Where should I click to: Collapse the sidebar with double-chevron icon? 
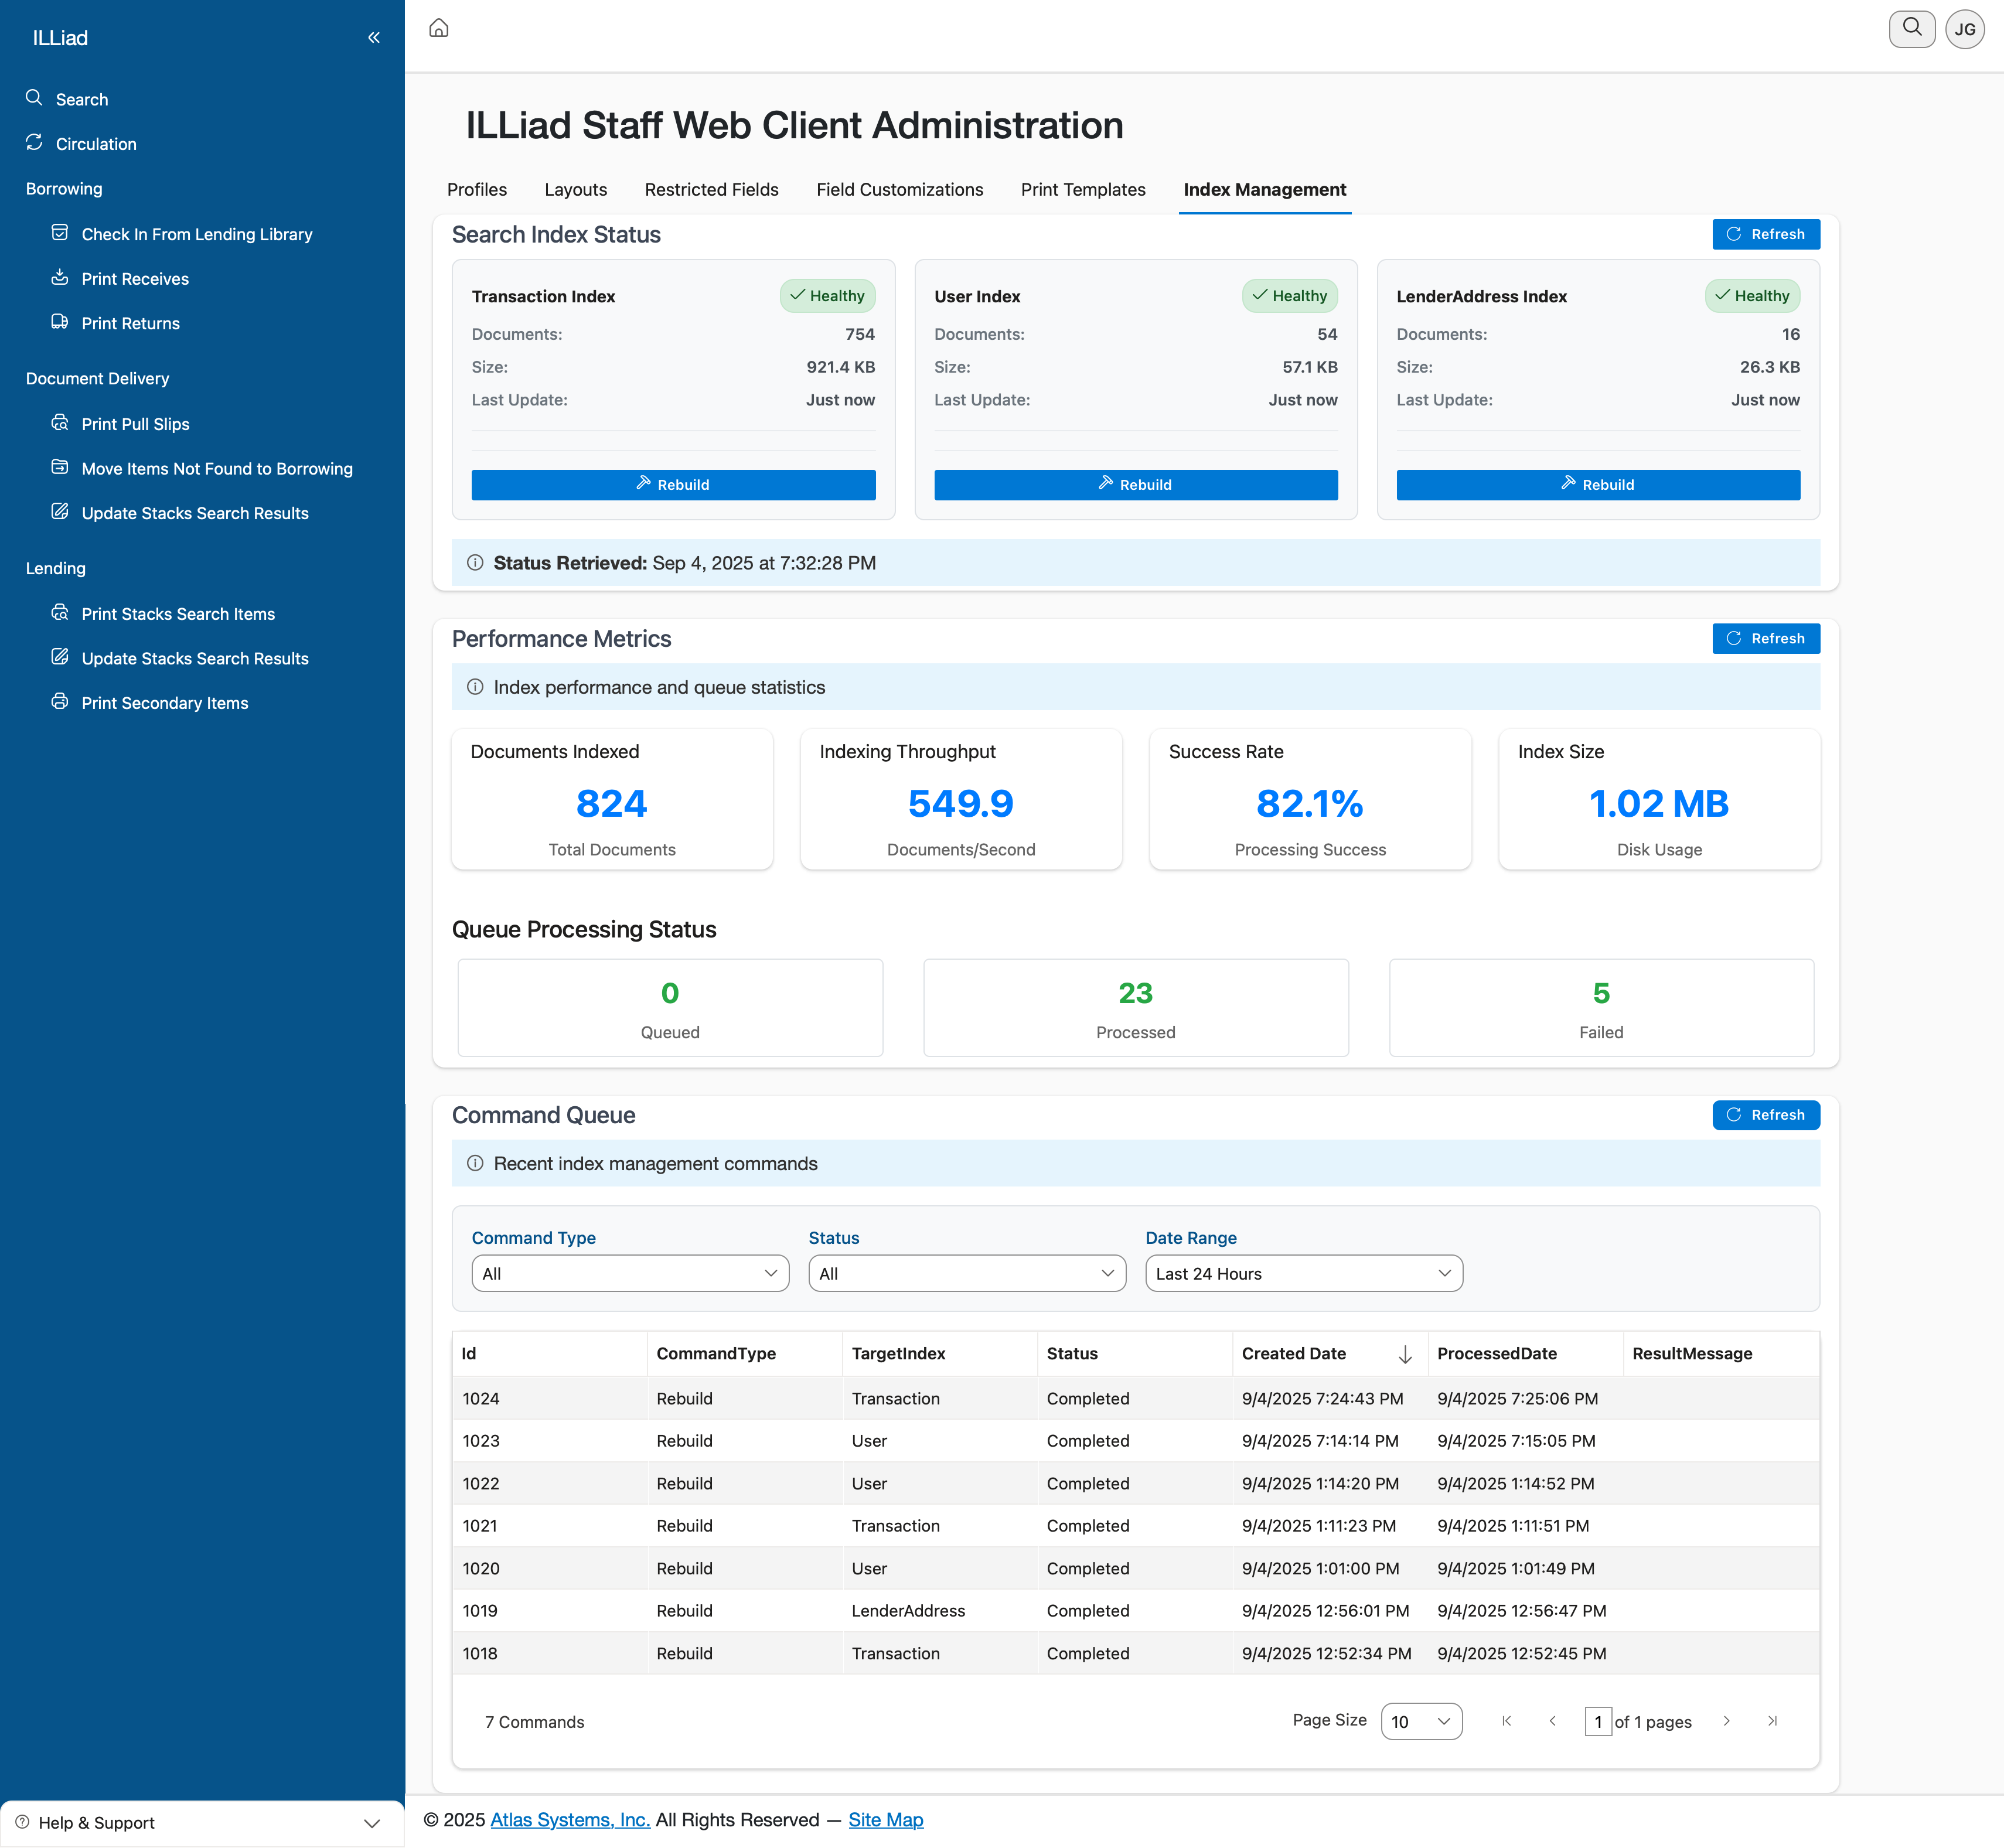(374, 38)
